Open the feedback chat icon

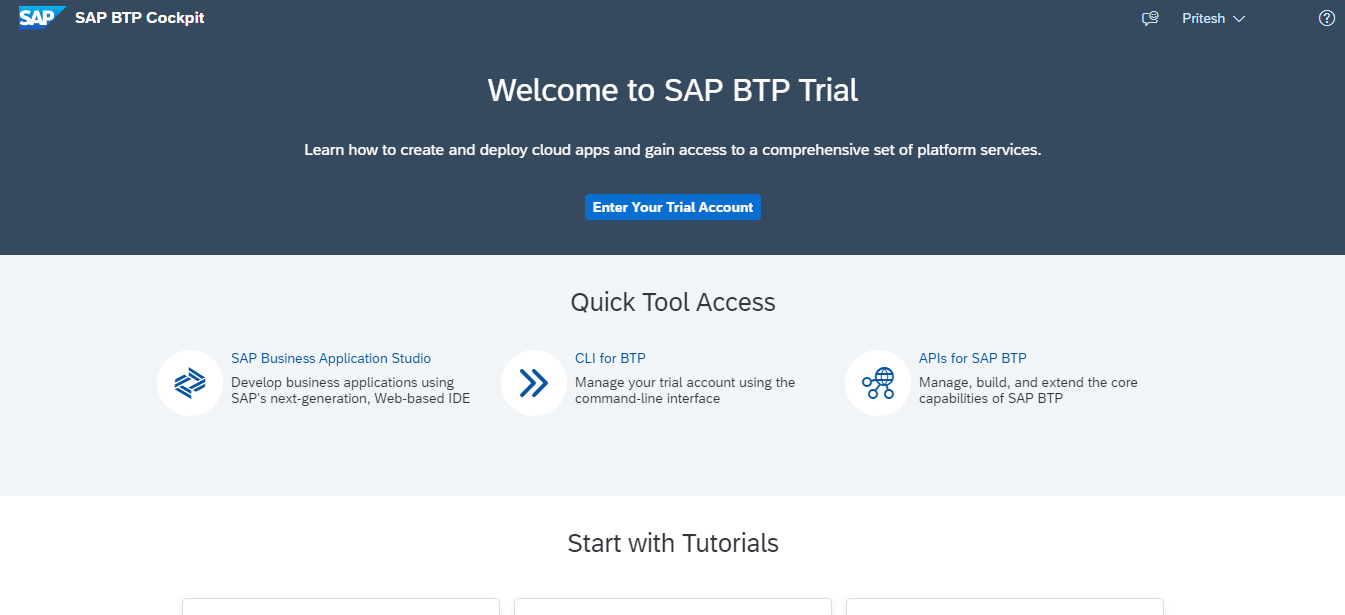pos(1150,19)
